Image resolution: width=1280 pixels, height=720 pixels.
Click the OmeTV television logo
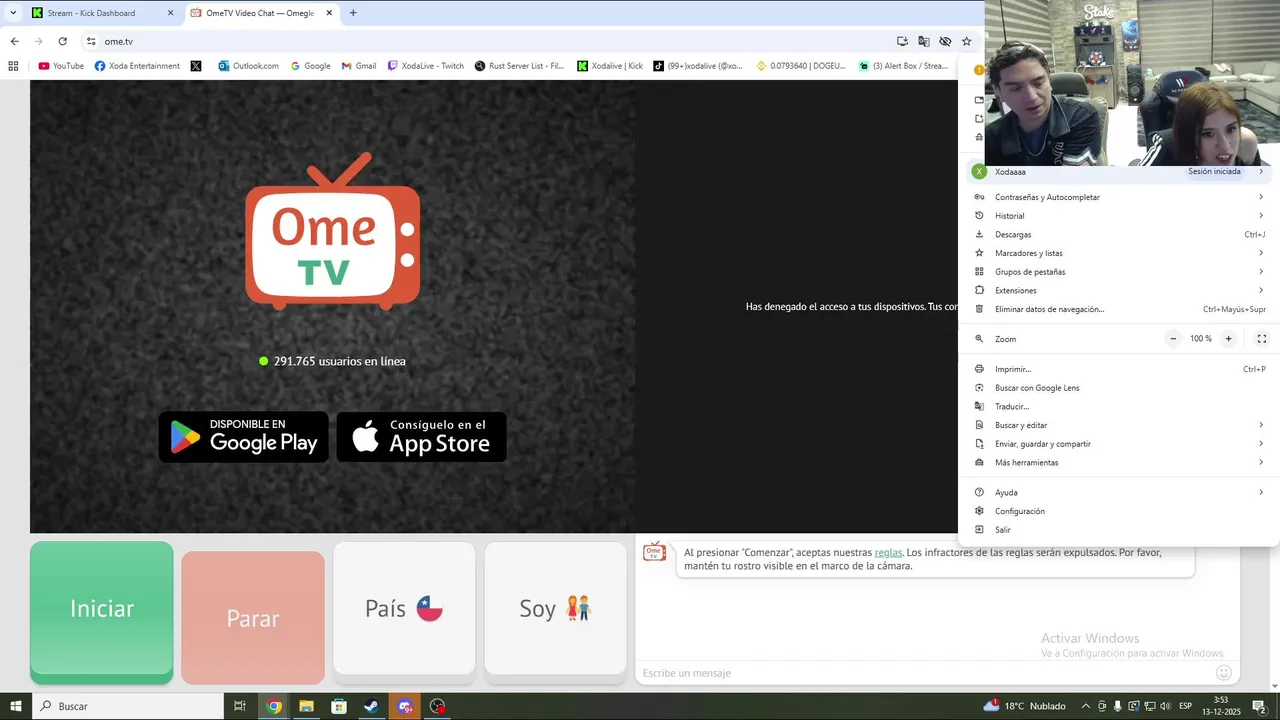point(333,231)
